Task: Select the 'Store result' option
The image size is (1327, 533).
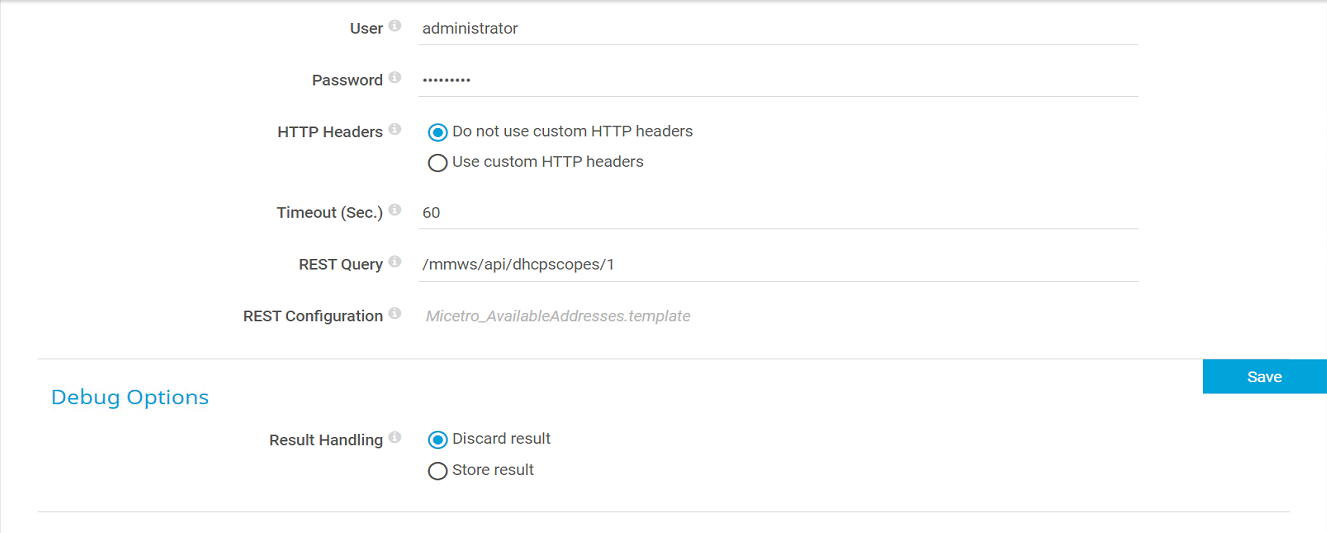Action: point(437,471)
